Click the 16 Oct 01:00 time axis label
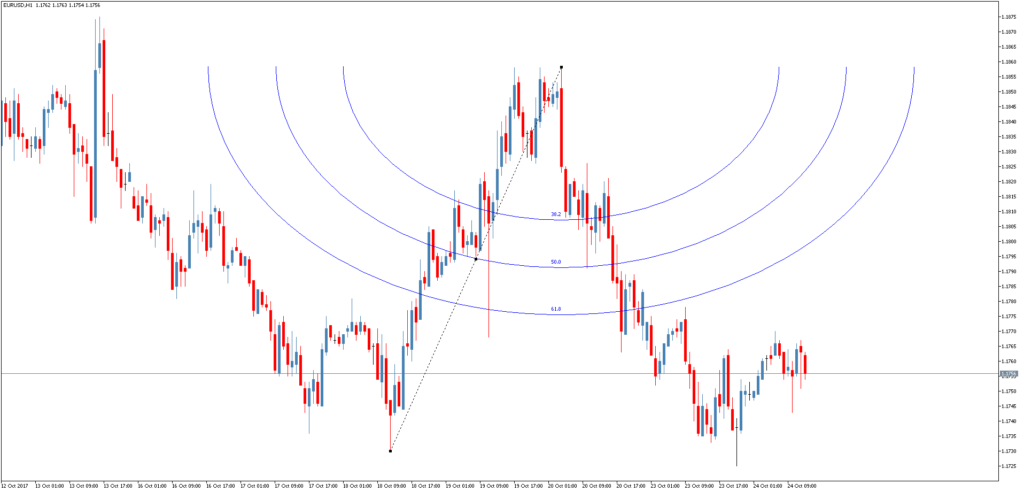The width and height of the screenshot is (1024, 492). tap(152, 486)
